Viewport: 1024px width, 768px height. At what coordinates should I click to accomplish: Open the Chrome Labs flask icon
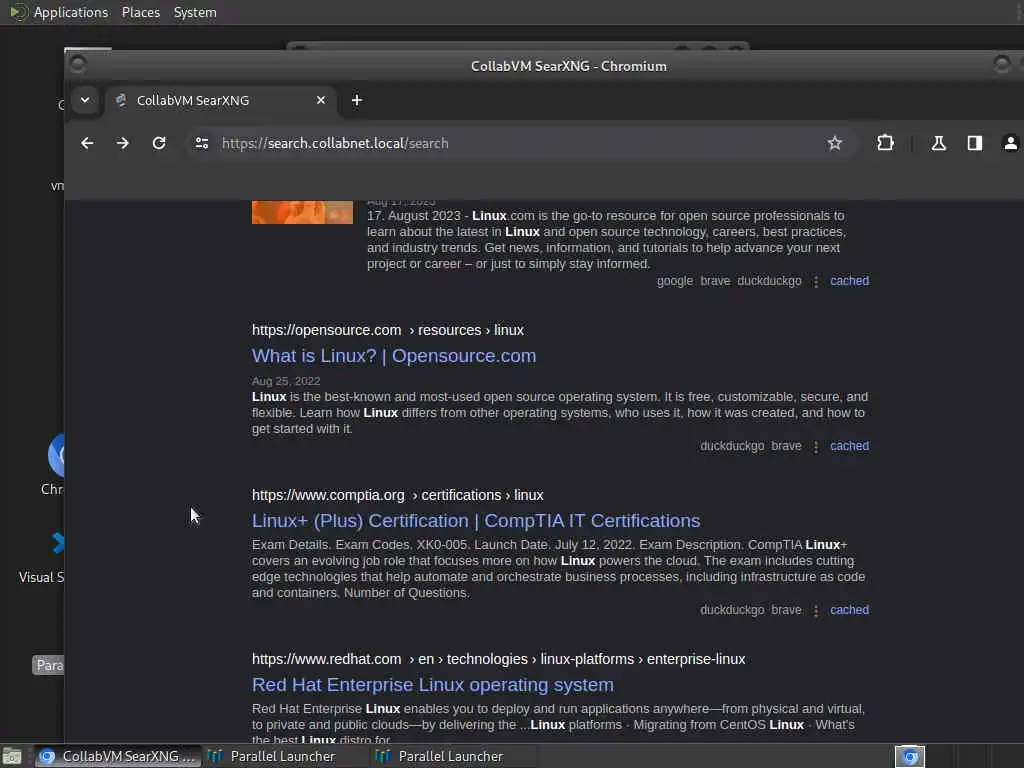(x=938, y=143)
